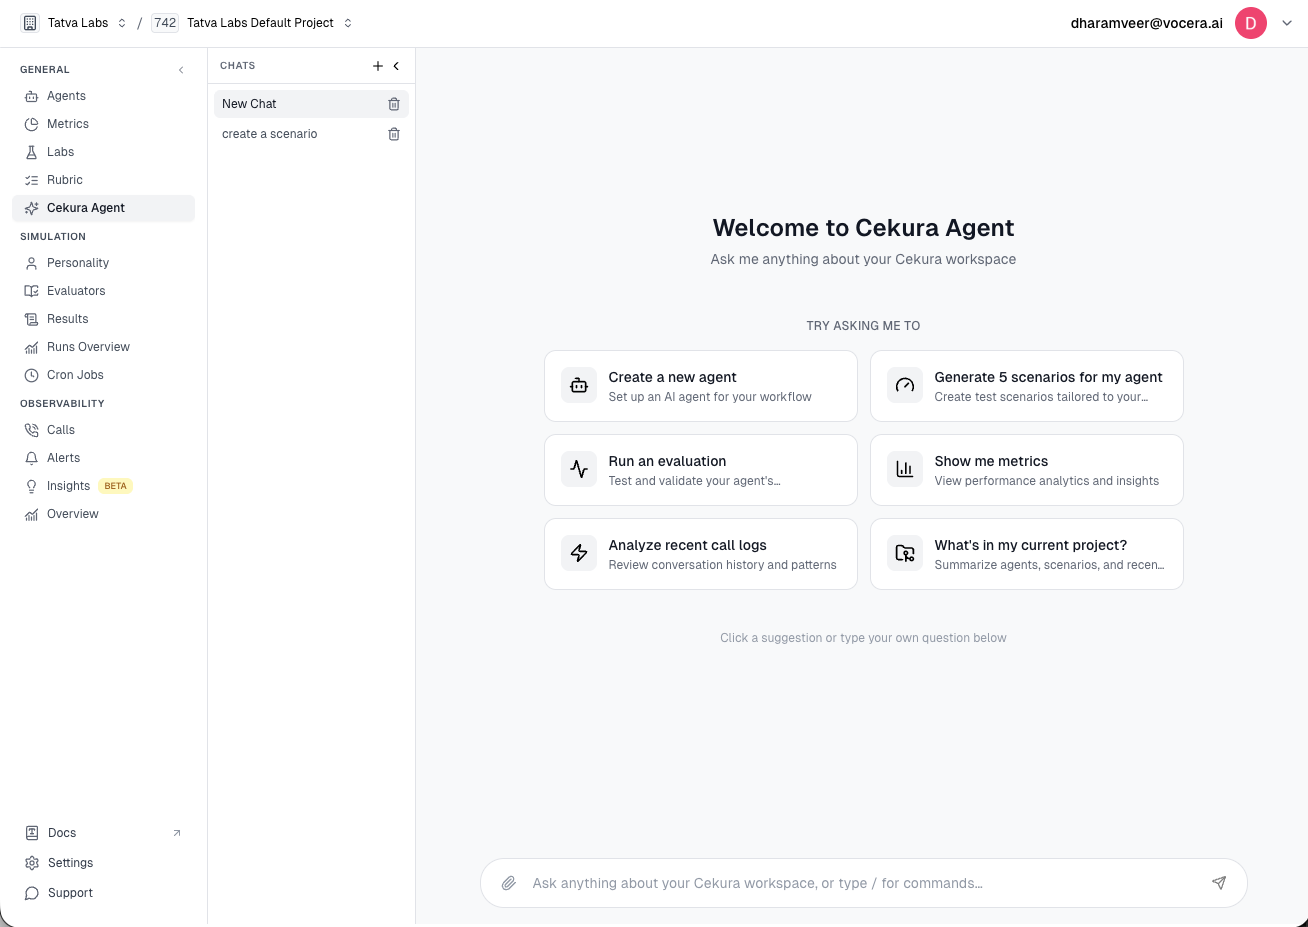The width and height of the screenshot is (1308, 927).
Task: Click the Insights lightbulb icon
Action: 32,486
